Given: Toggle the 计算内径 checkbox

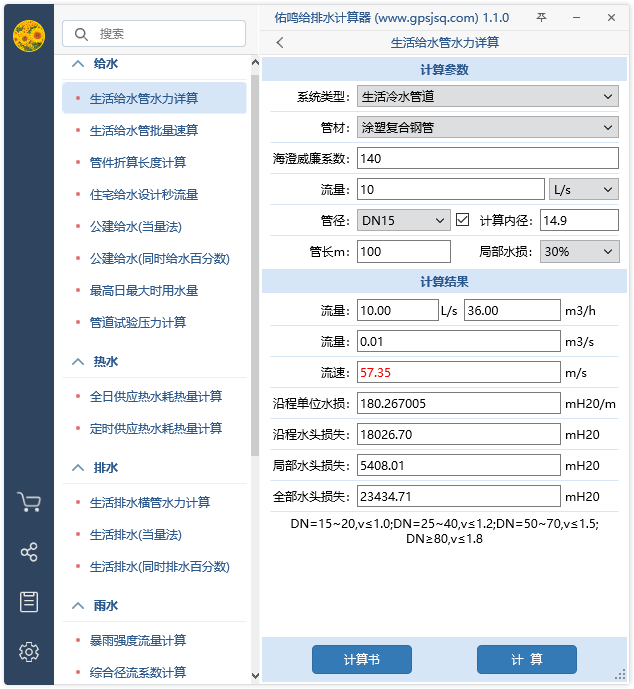Looking at the screenshot, I should click(462, 220).
